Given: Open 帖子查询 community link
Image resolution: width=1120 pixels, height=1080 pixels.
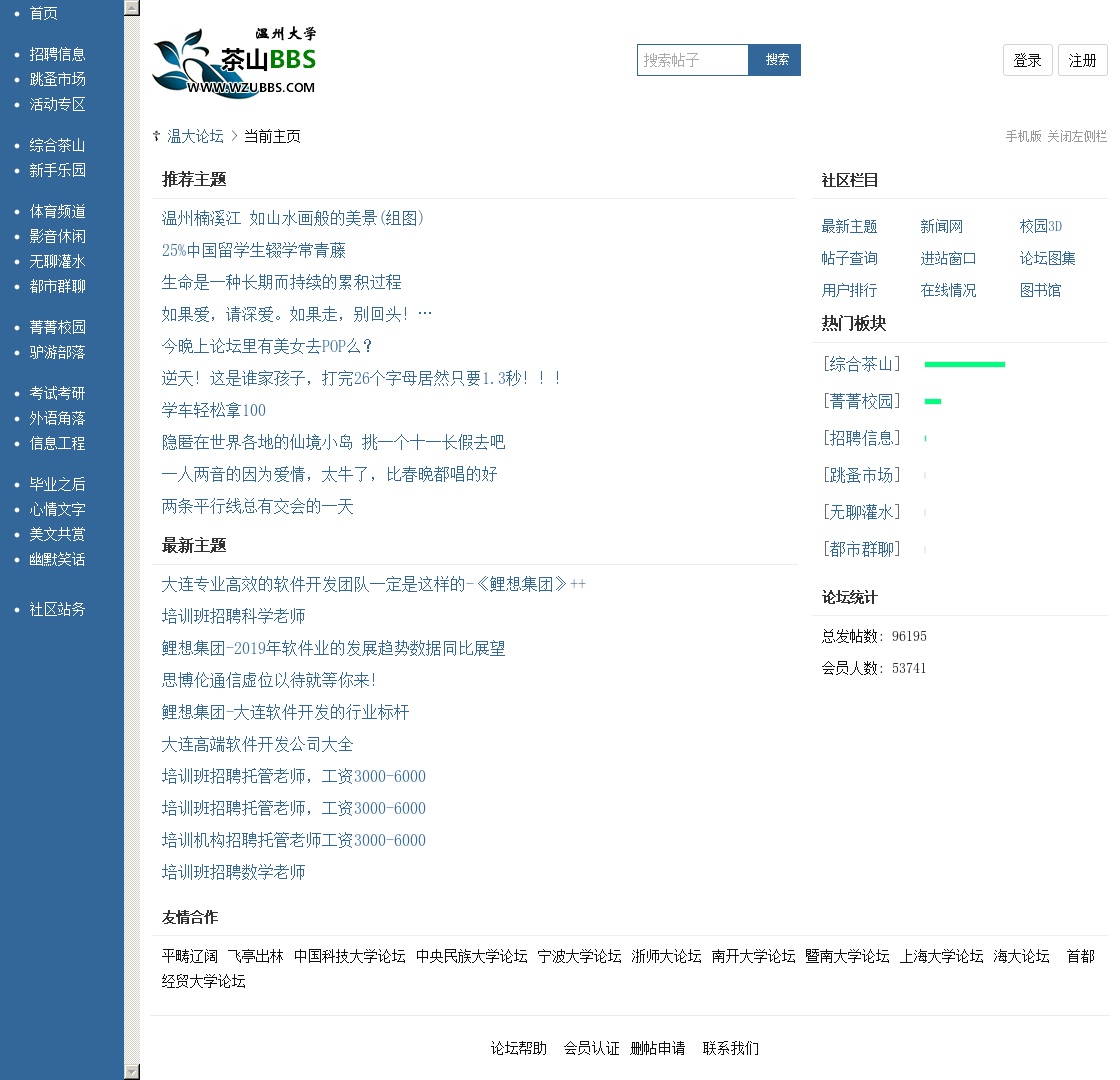Looking at the screenshot, I should click(849, 259).
